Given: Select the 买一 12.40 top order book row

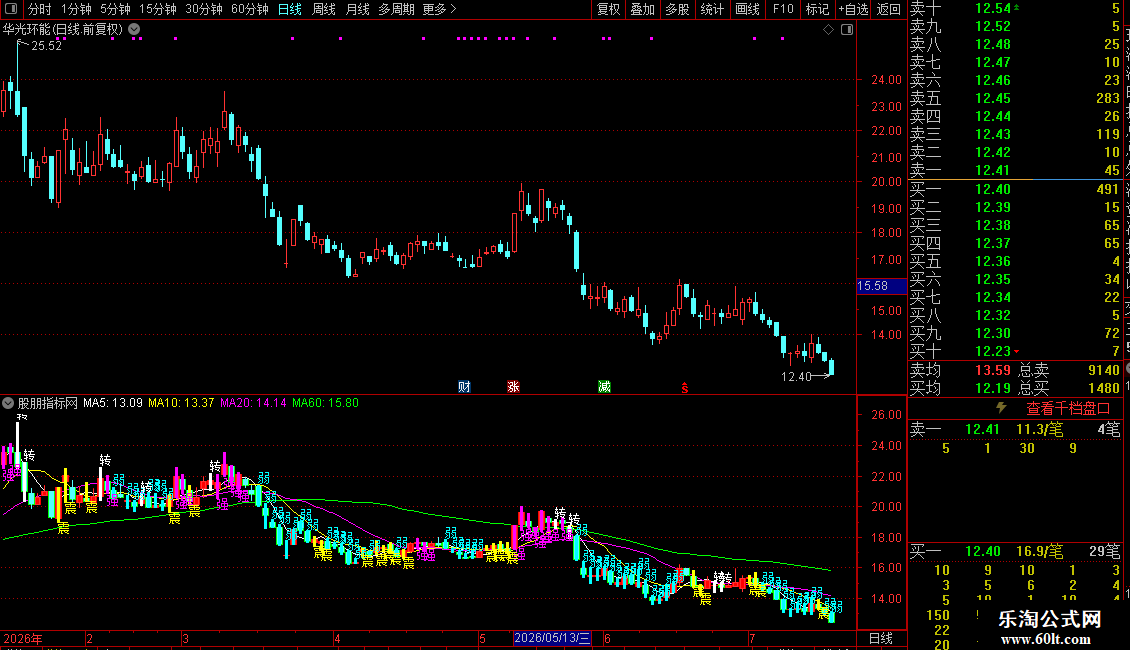Looking at the screenshot, I should (1015, 189).
